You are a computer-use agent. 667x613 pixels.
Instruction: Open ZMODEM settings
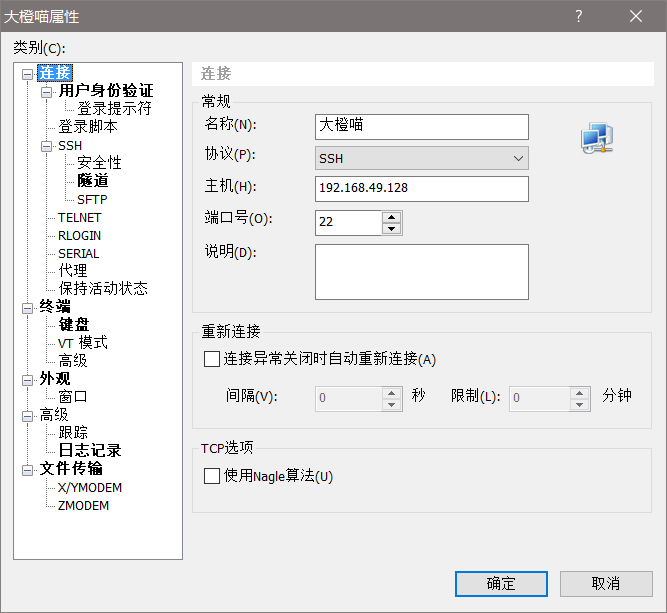click(x=83, y=505)
